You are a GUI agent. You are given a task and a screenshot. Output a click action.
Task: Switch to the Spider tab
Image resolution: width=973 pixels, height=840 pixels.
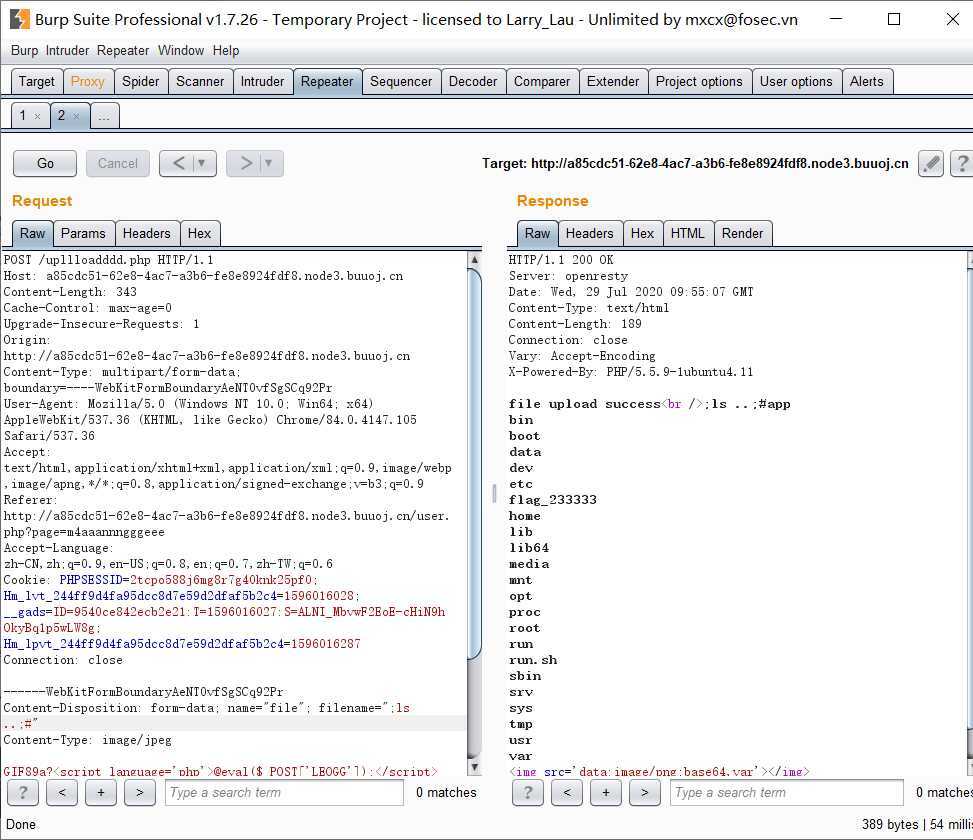click(140, 81)
